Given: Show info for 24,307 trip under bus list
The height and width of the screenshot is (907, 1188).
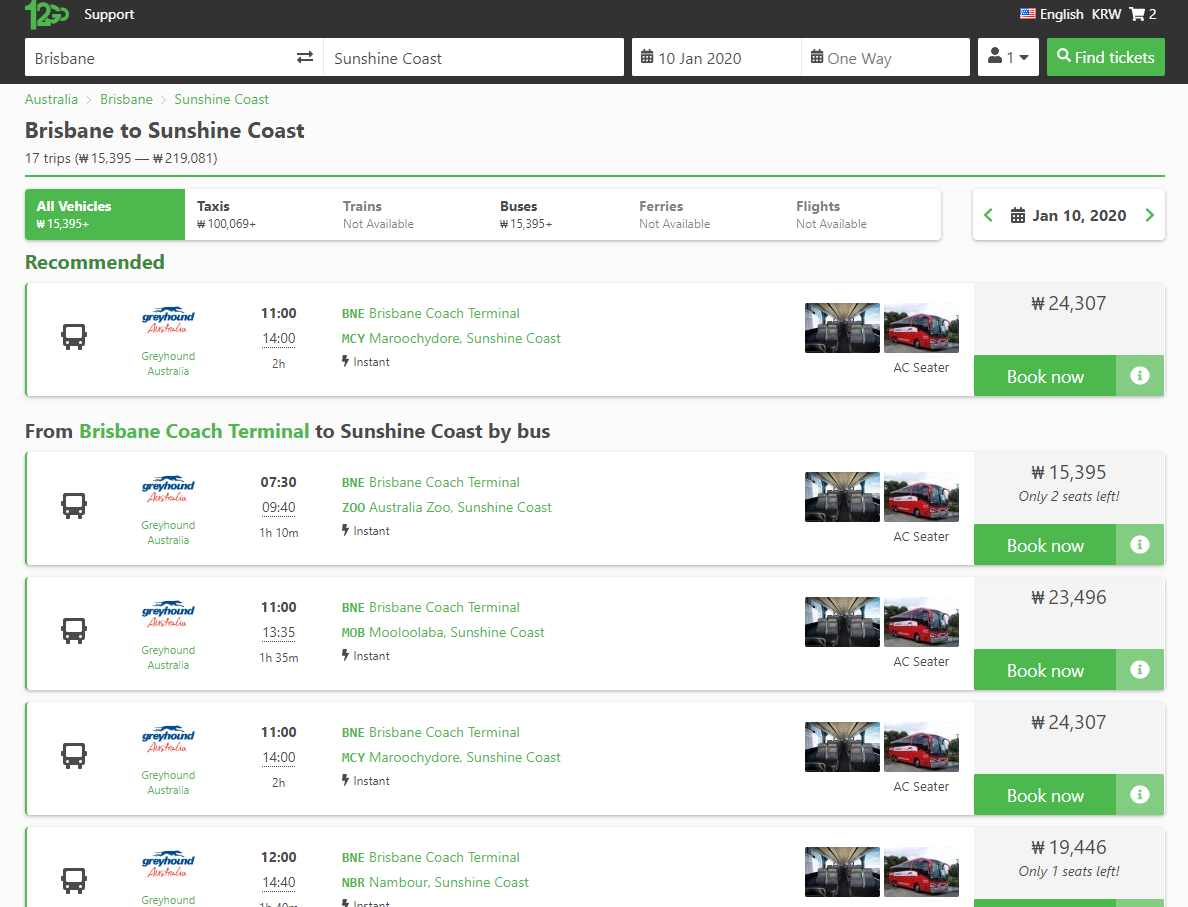Looking at the screenshot, I should [1140, 795].
